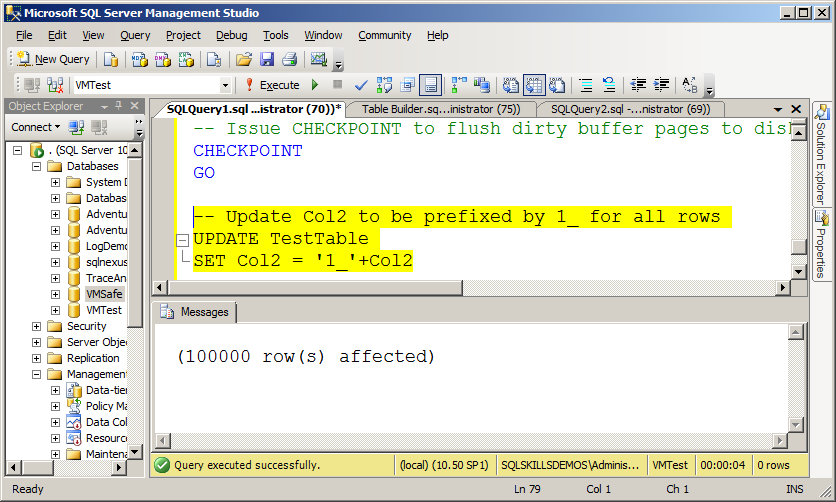
Task: Open the VMTest available databases dropdown
Action: click(225, 85)
